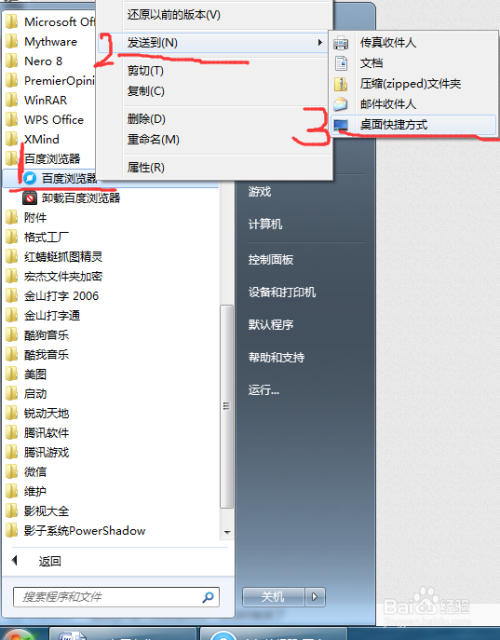Expand the 发送到(N) submenu arrow
Screen dimensions: 500x640
(320, 42)
